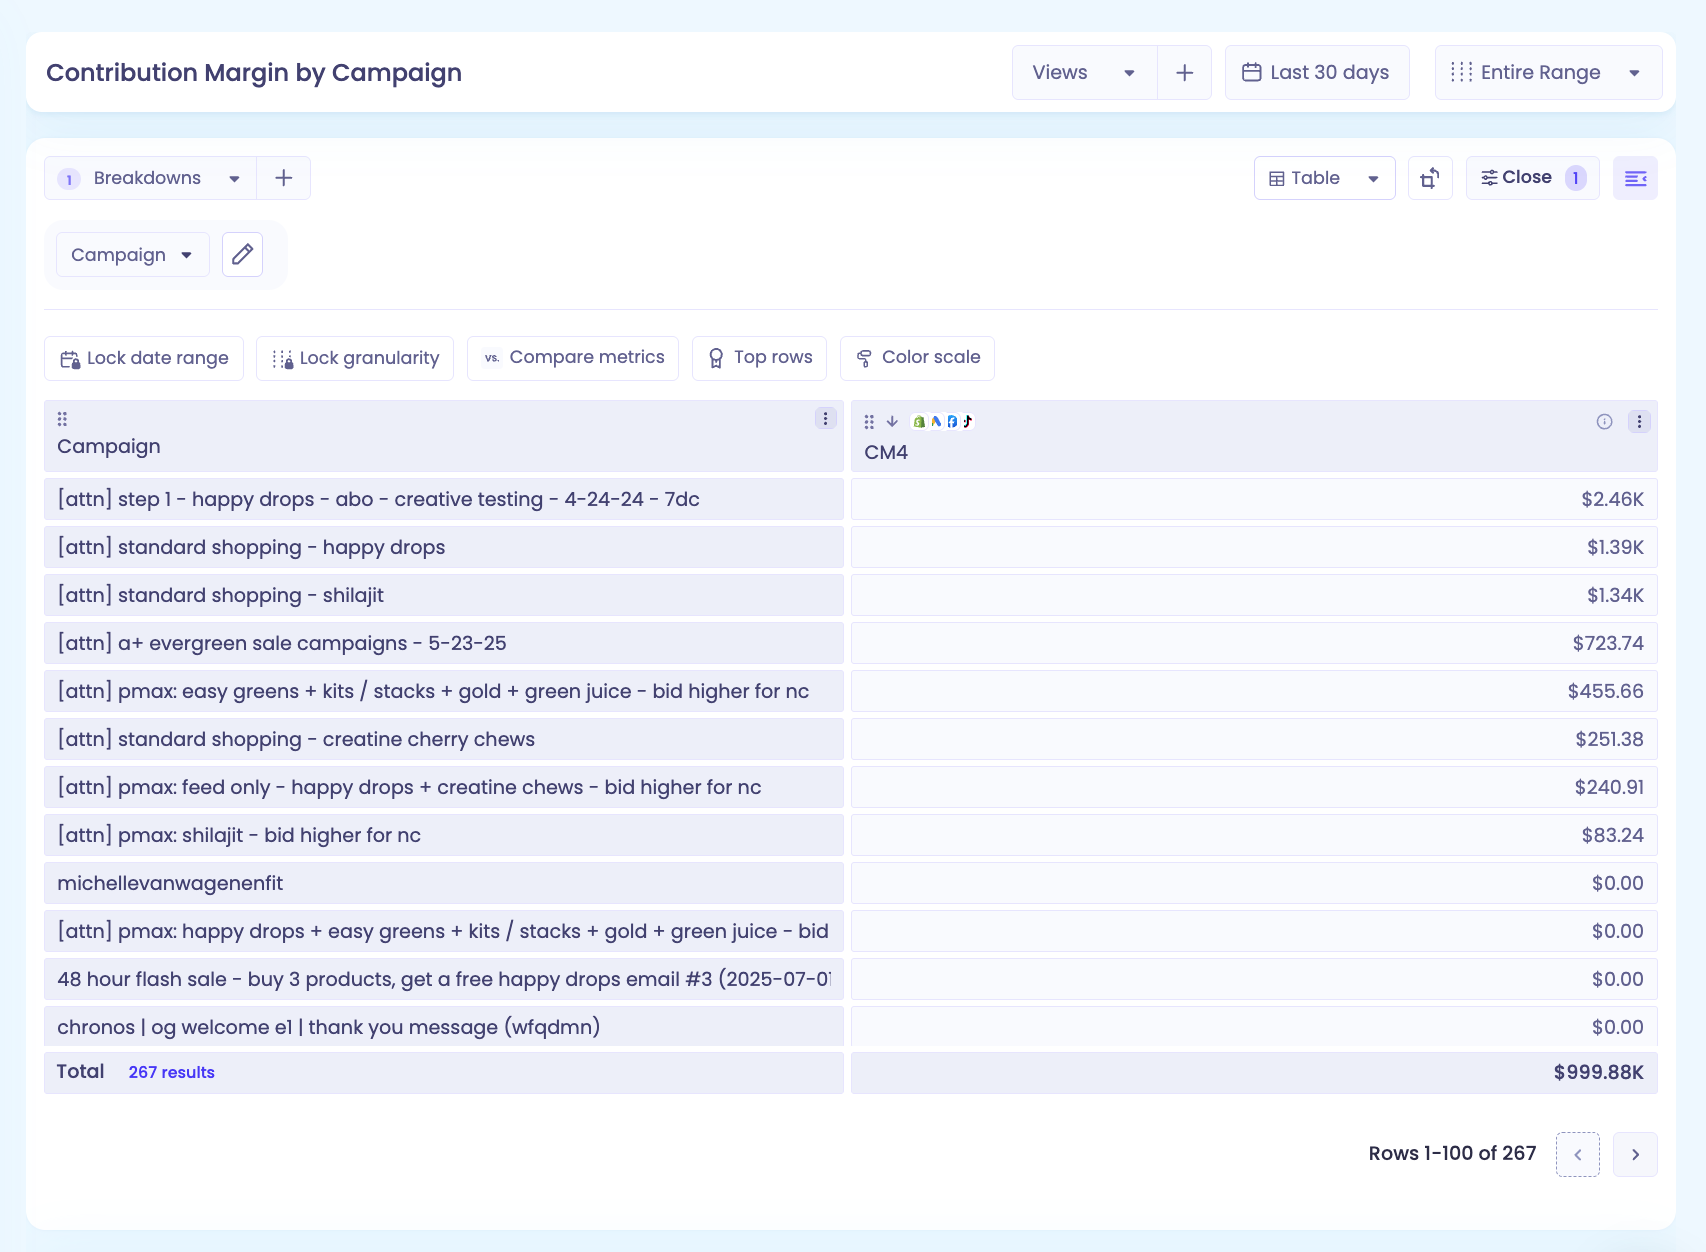Enable Color scale

point(917,358)
